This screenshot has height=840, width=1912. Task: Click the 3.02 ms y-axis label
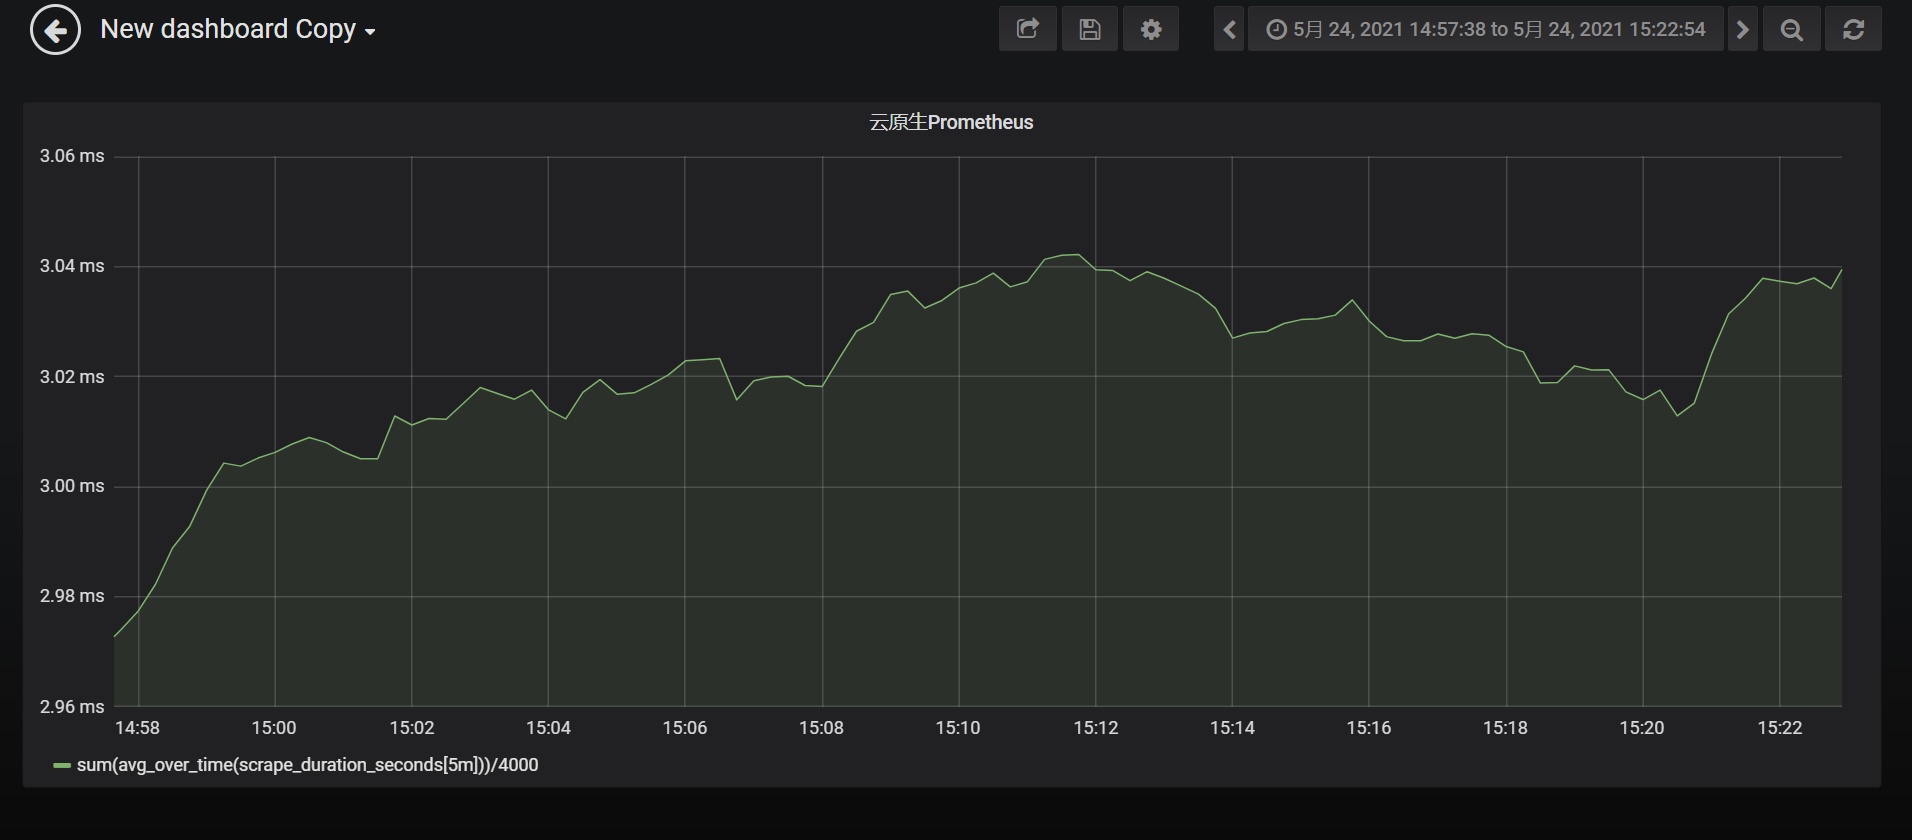coord(72,377)
